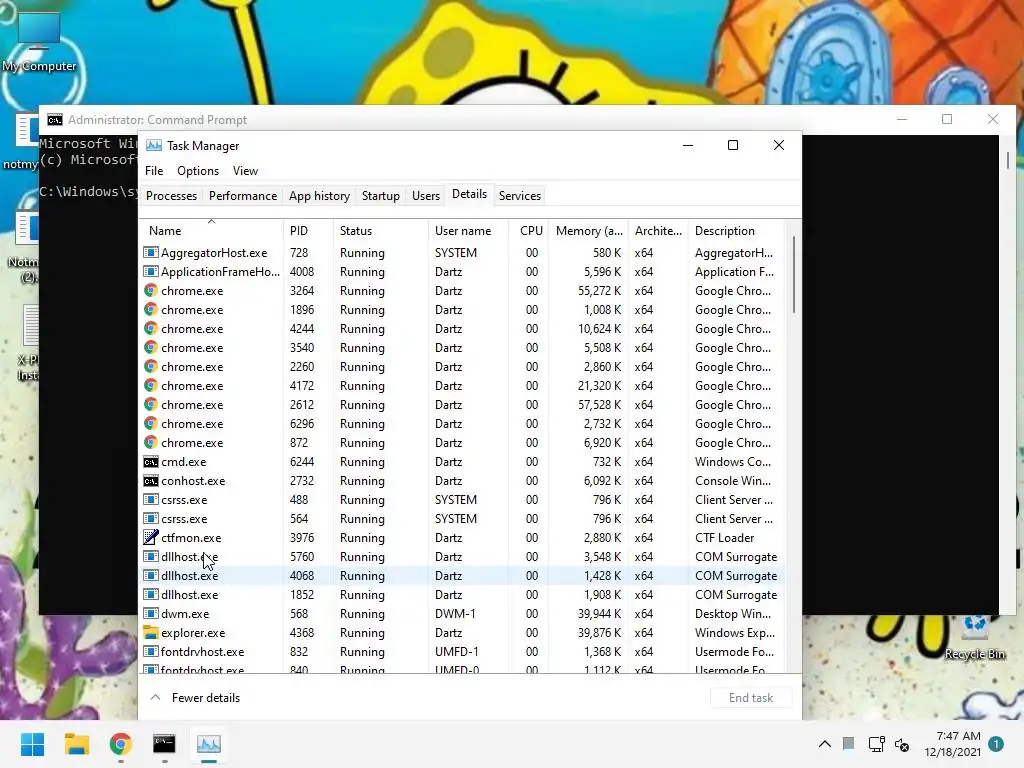This screenshot has width=1024, height=768.
Task: Sort by Memory column header
Action: (x=589, y=231)
